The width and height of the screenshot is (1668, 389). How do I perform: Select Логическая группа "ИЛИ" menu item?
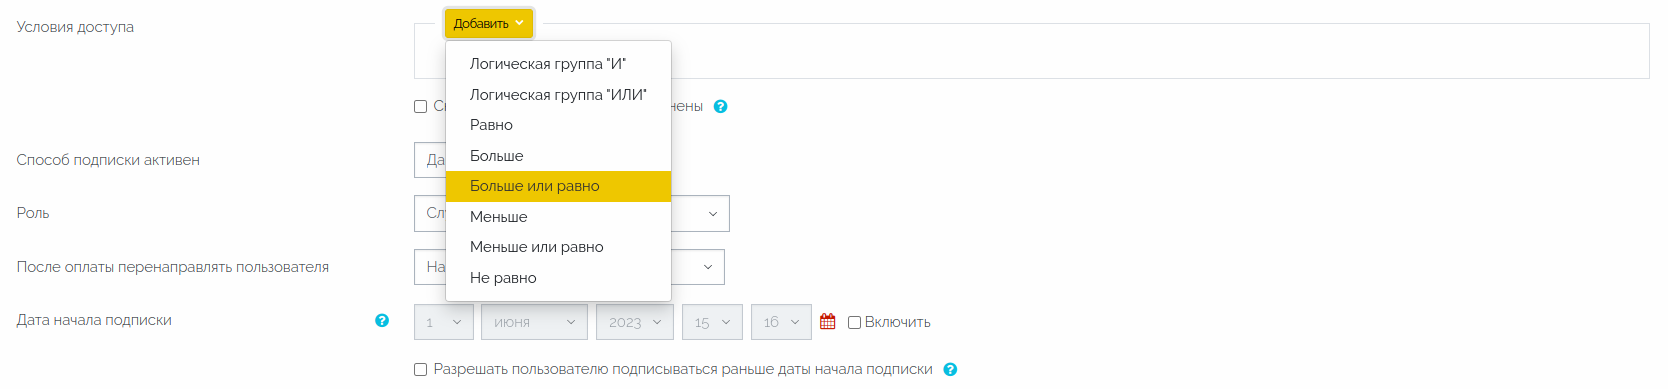click(x=558, y=95)
